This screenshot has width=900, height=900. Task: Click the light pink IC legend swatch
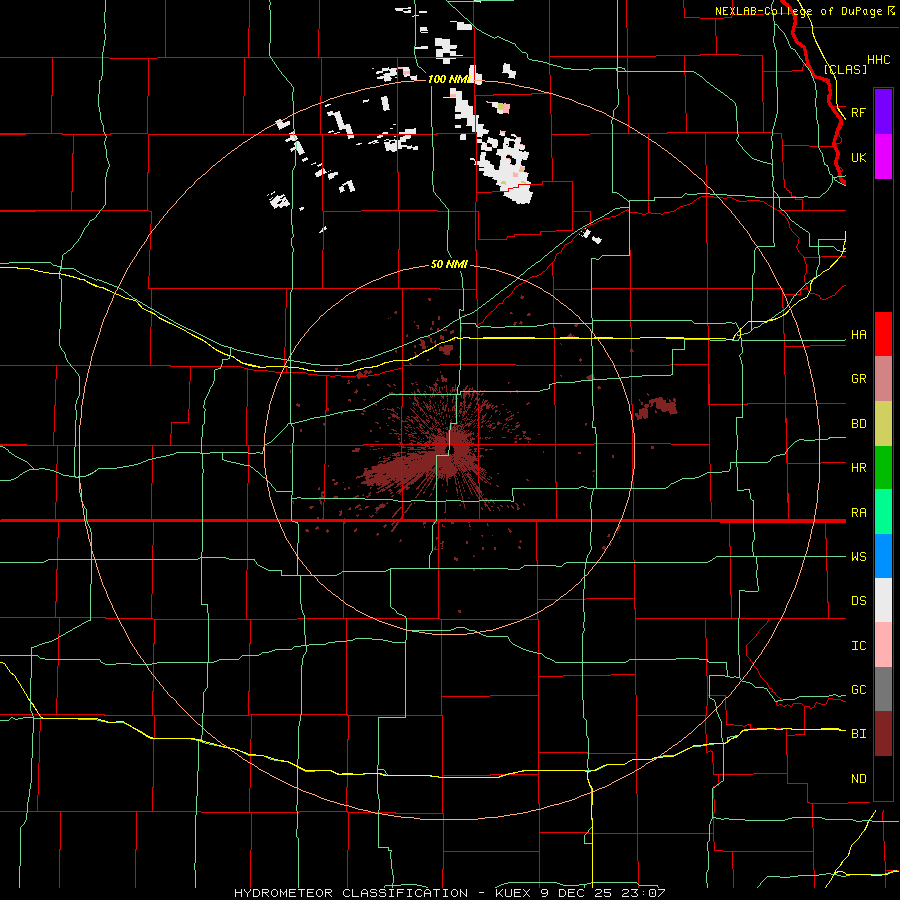883,645
